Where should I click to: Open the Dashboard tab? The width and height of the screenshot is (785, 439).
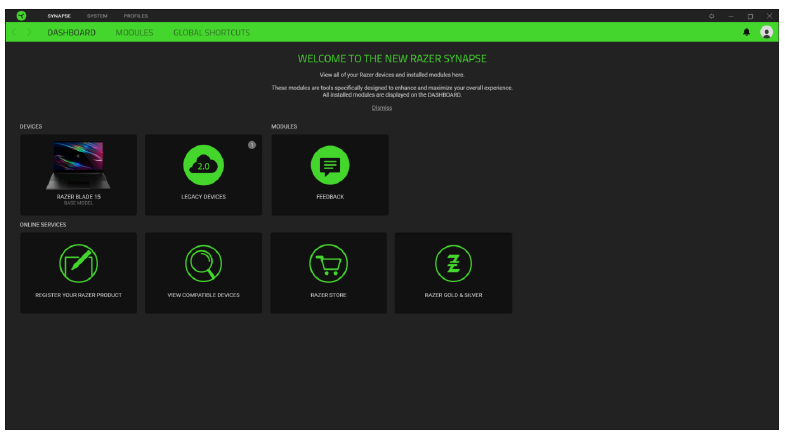click(x=72, y=33)
